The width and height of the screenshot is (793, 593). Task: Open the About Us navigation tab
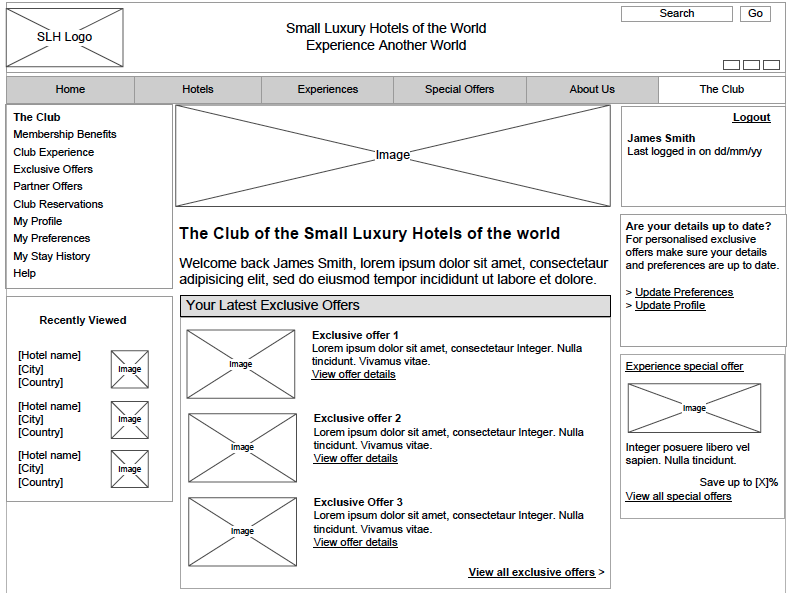pyautogui.click(x=592, y=89)
